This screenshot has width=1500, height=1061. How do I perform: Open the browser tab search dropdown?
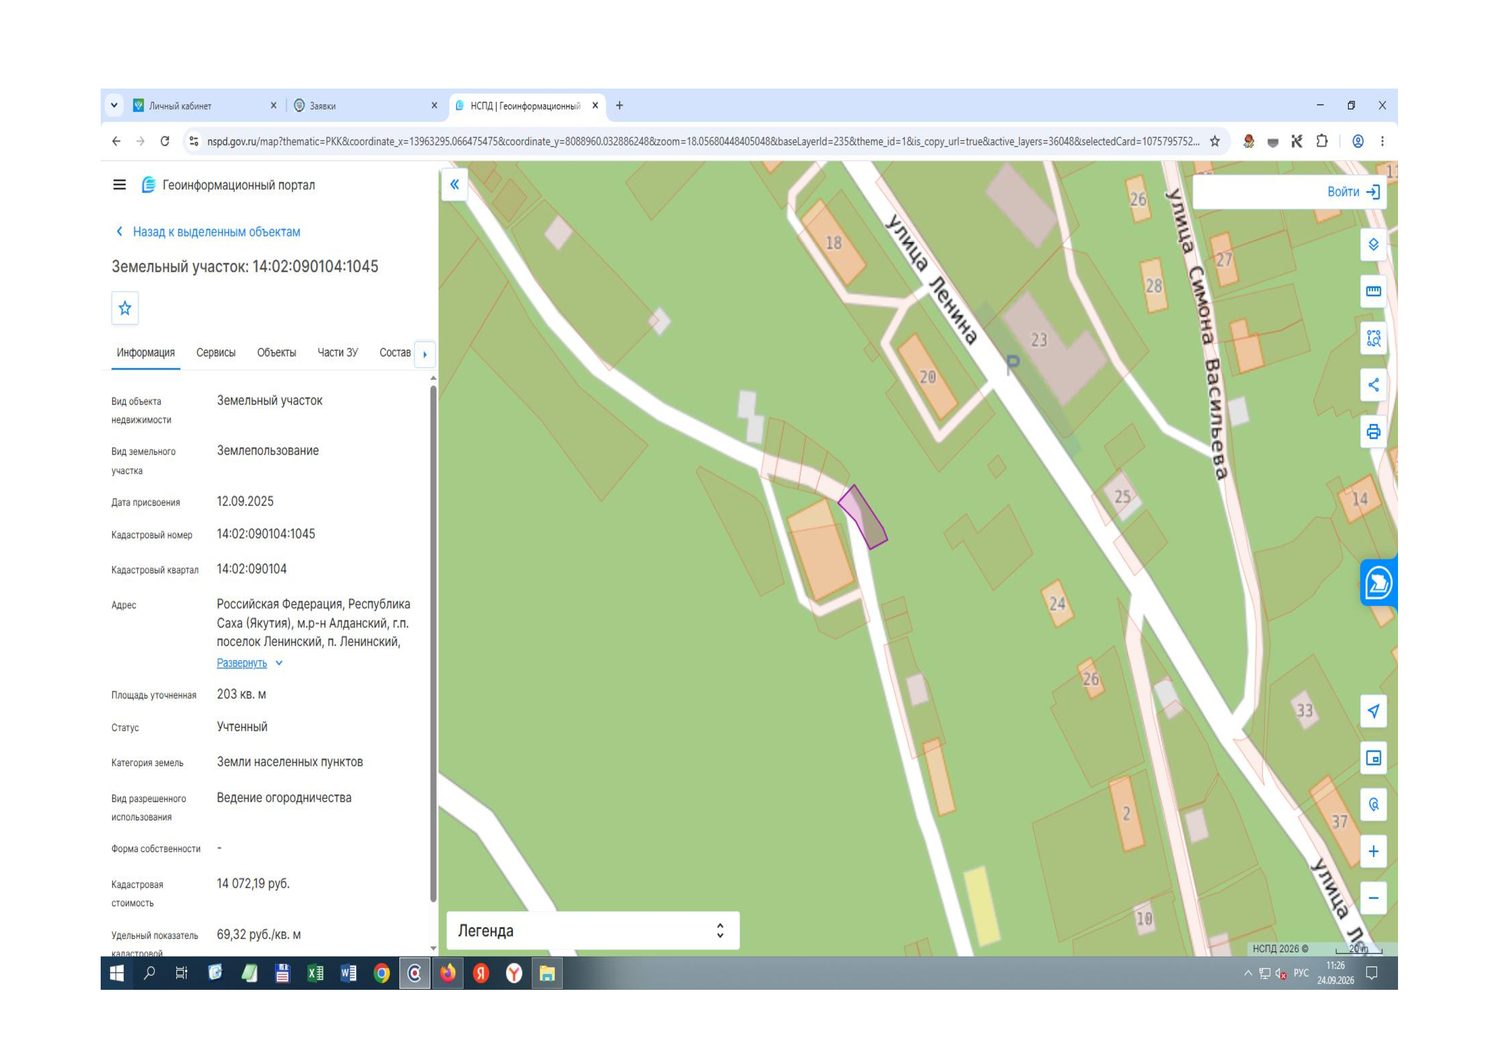[114, 105]
